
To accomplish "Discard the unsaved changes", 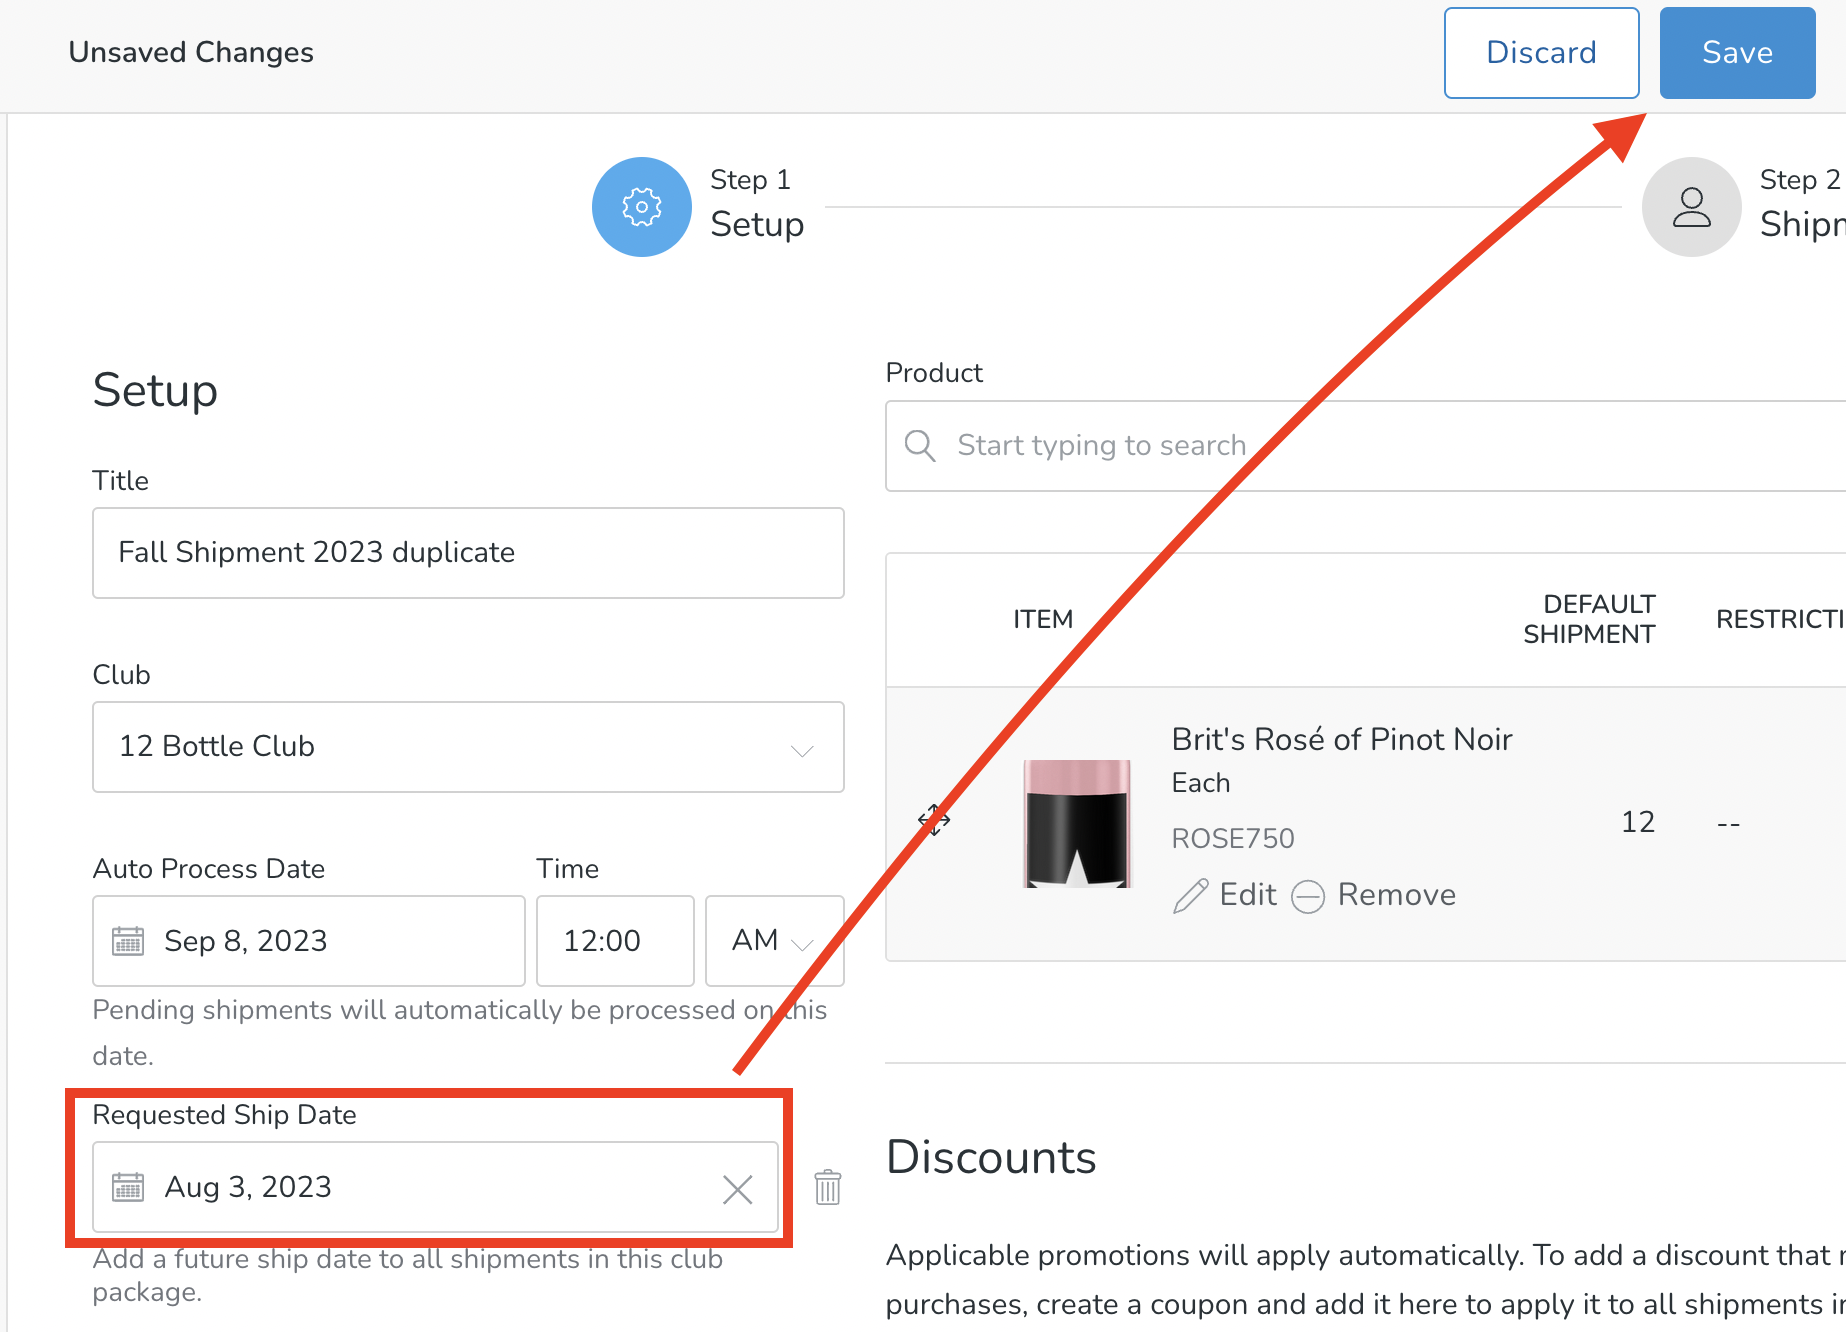I will (1540, 52).
